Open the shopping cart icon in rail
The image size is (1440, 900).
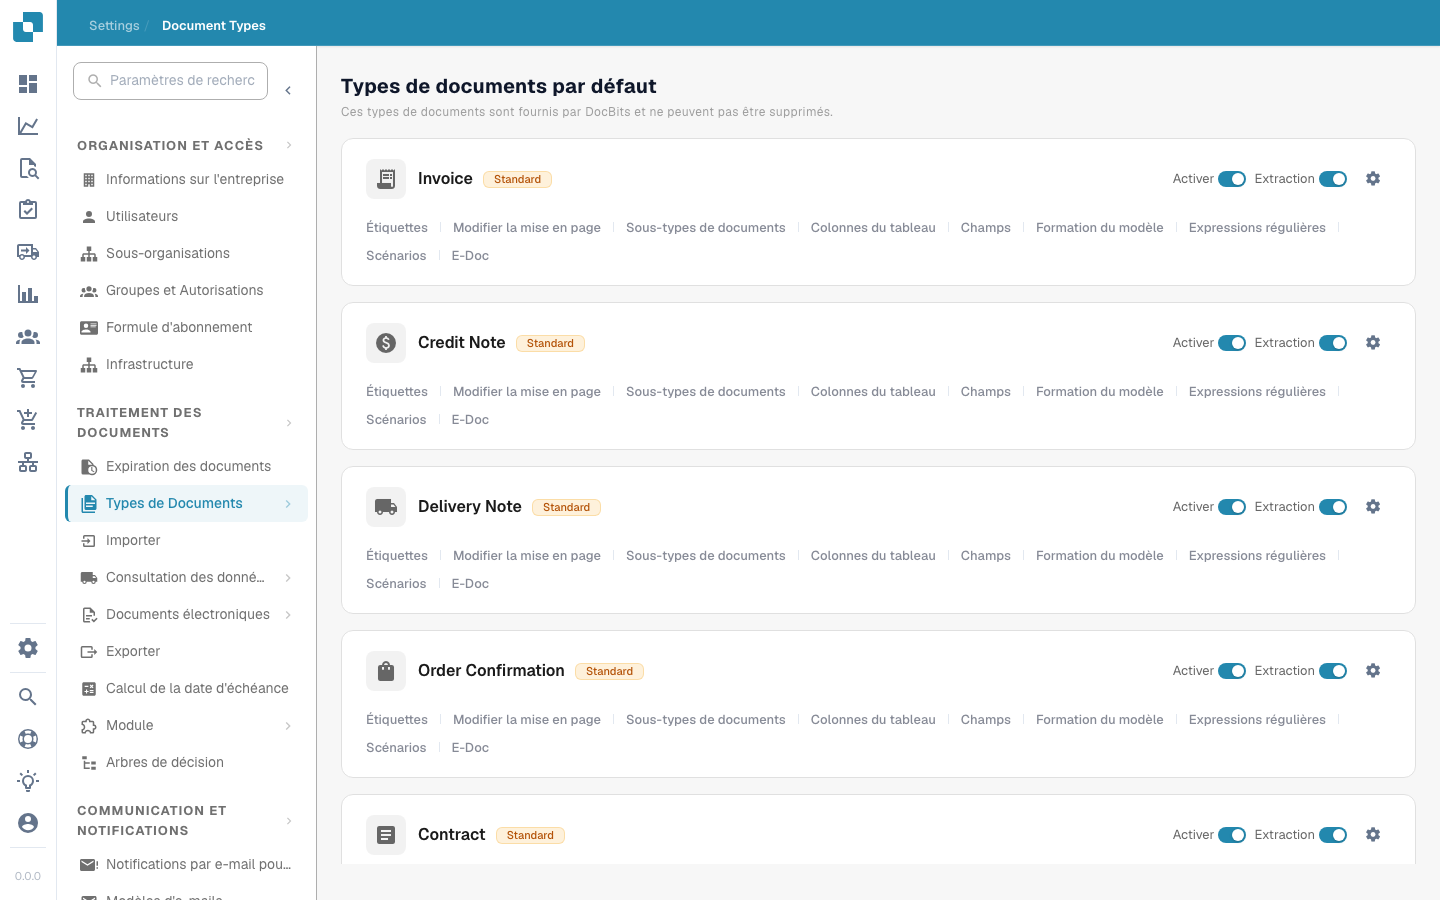coord(28,378)
